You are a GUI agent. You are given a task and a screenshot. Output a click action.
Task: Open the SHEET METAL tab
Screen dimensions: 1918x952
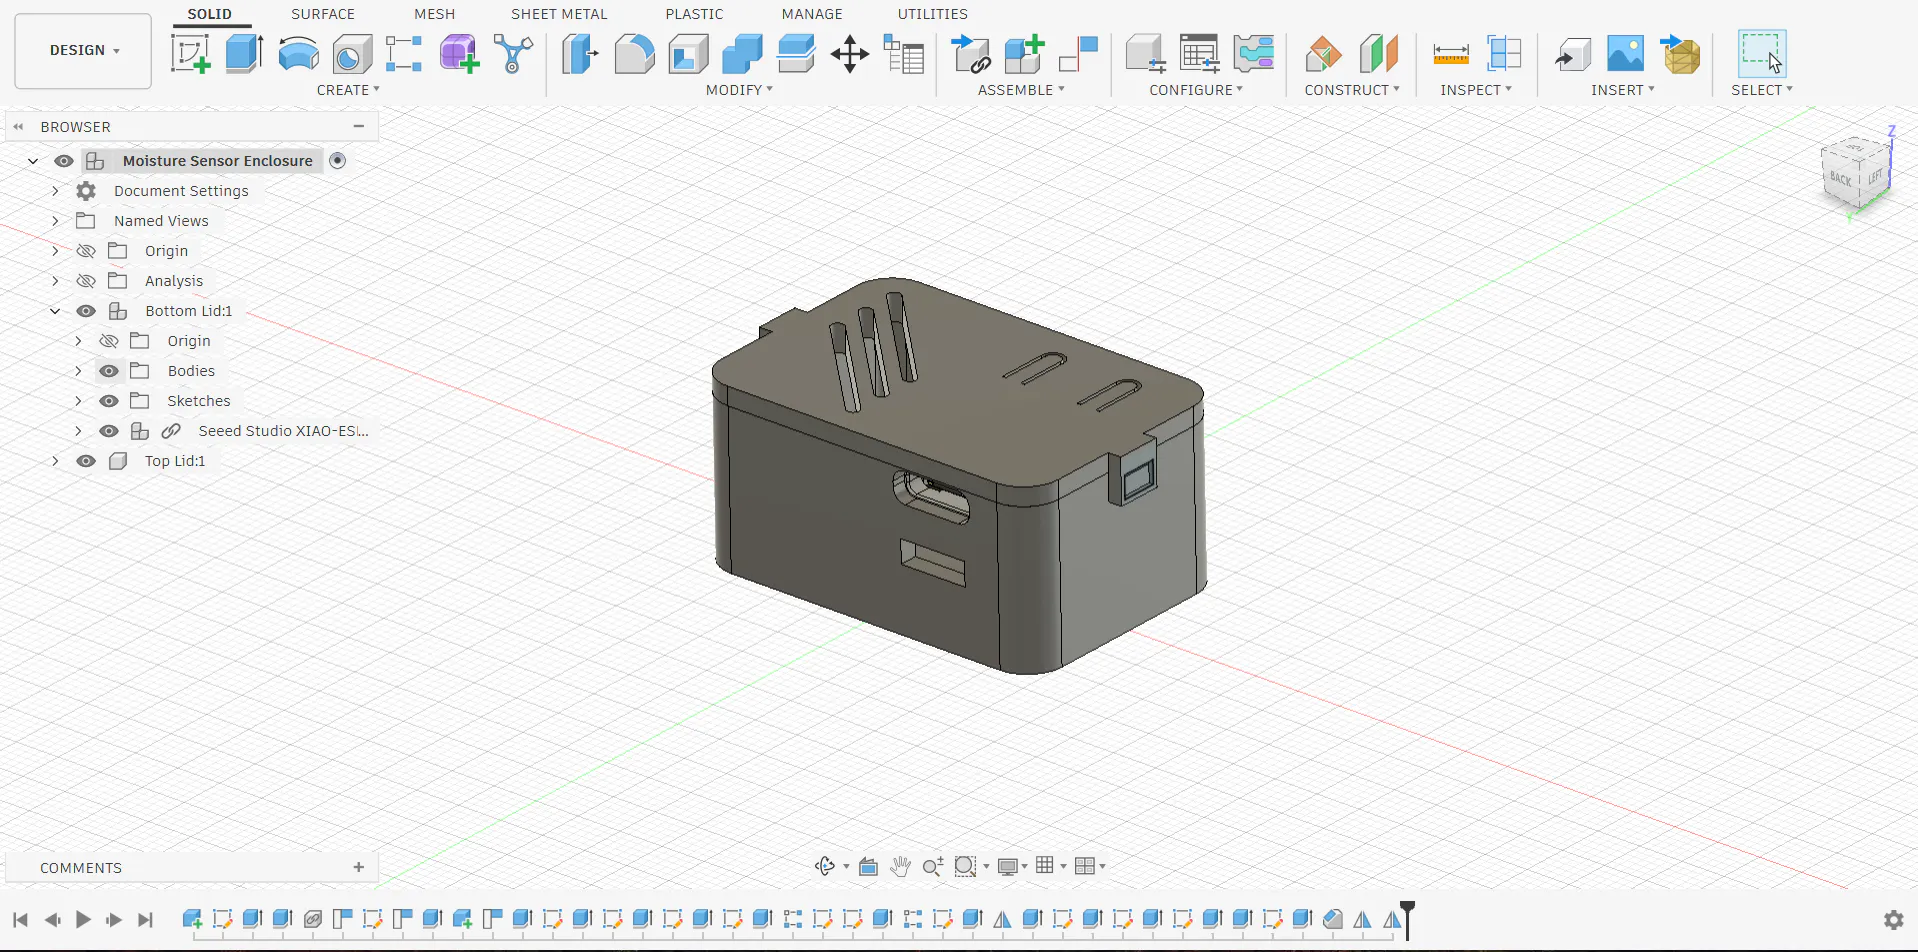point(559,14)
